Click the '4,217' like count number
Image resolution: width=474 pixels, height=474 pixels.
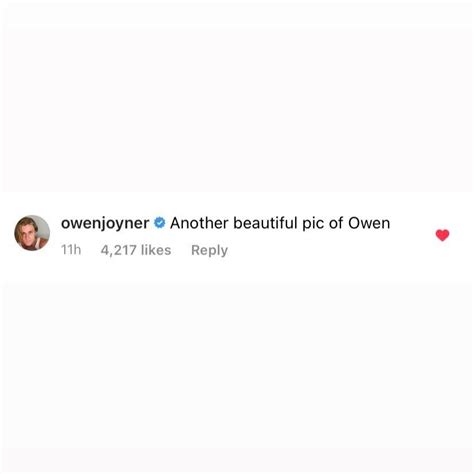118,250
